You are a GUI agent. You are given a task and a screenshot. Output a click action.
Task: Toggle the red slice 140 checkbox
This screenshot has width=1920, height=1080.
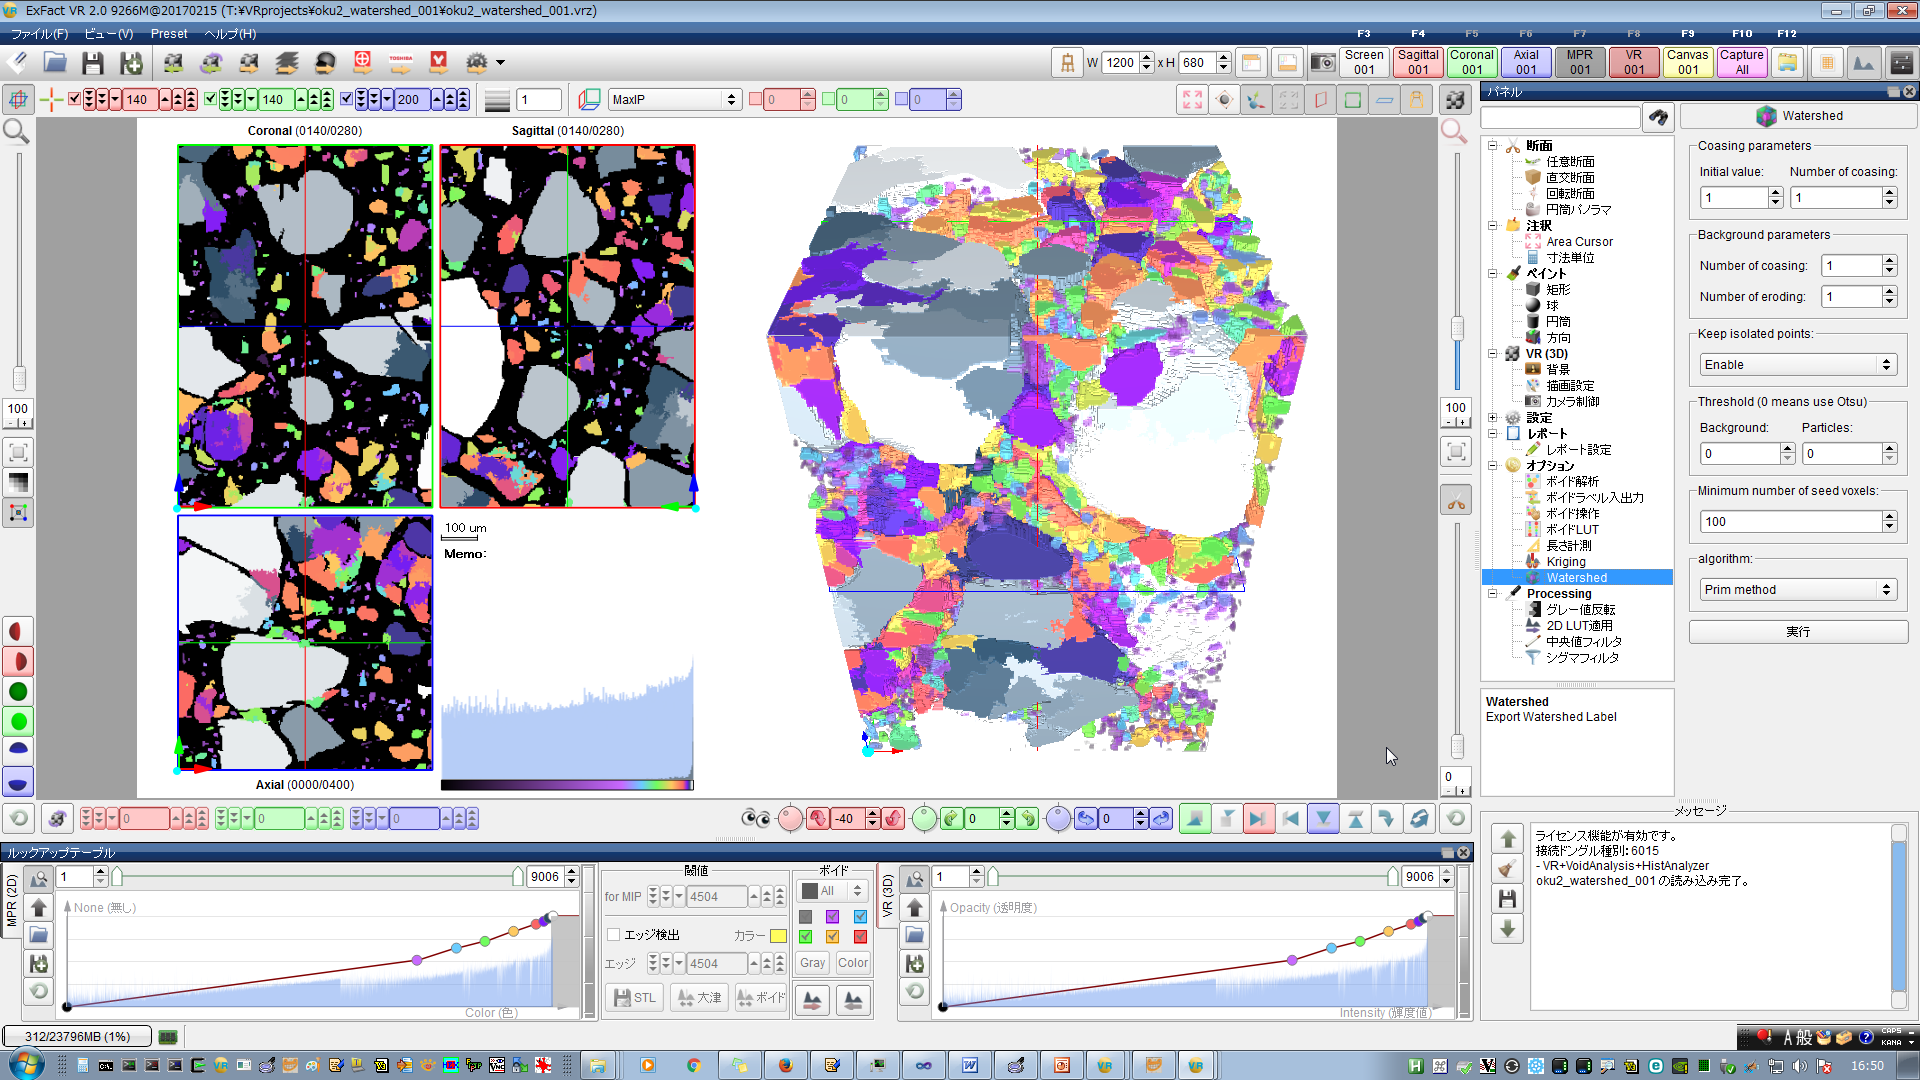(x=75, y=99)
